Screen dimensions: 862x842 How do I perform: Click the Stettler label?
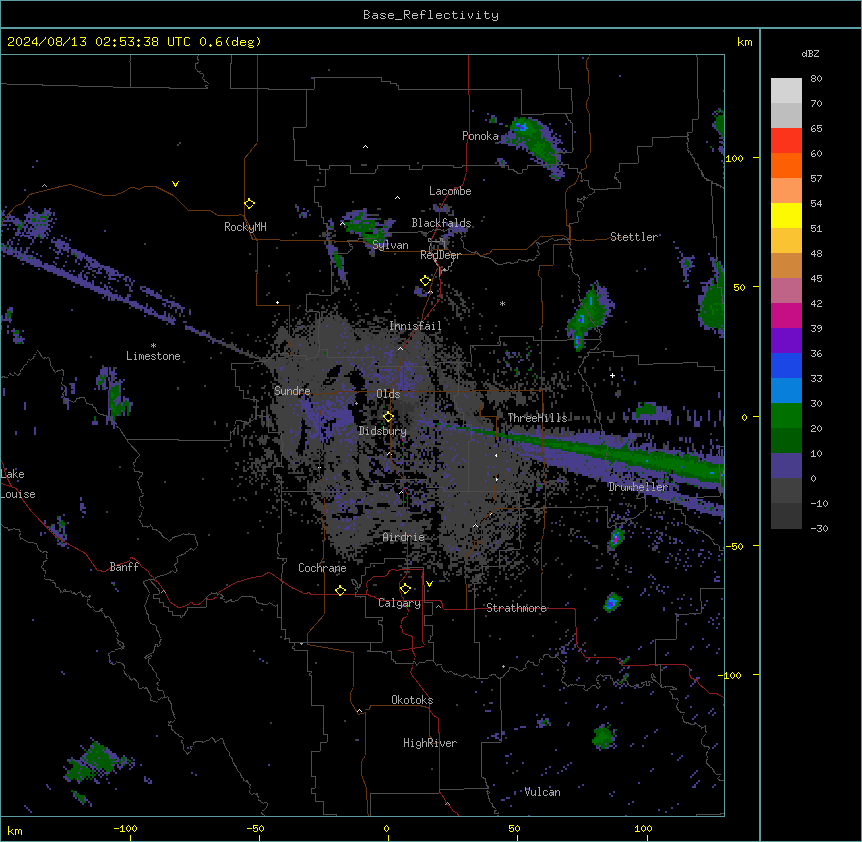tap(633, 237)
